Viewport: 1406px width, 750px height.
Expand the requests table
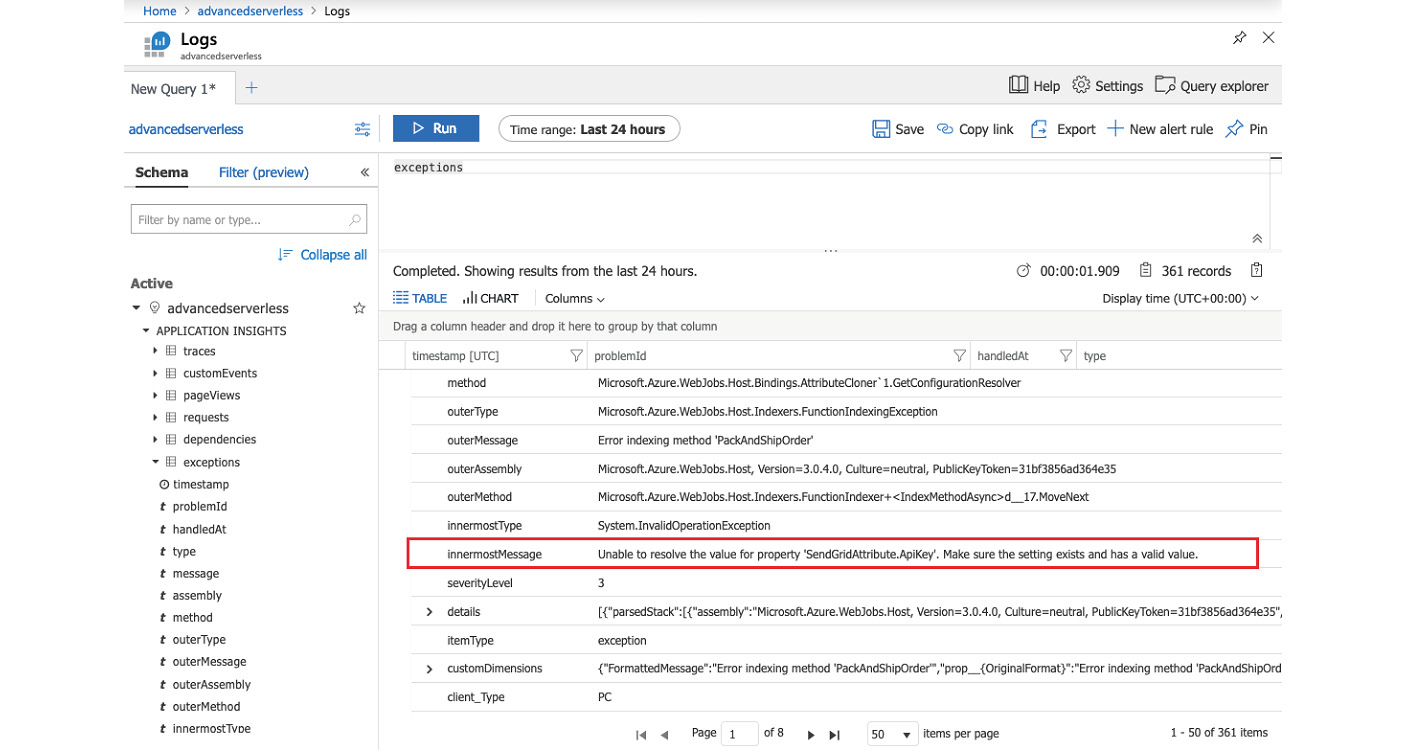tap(155, 417)
